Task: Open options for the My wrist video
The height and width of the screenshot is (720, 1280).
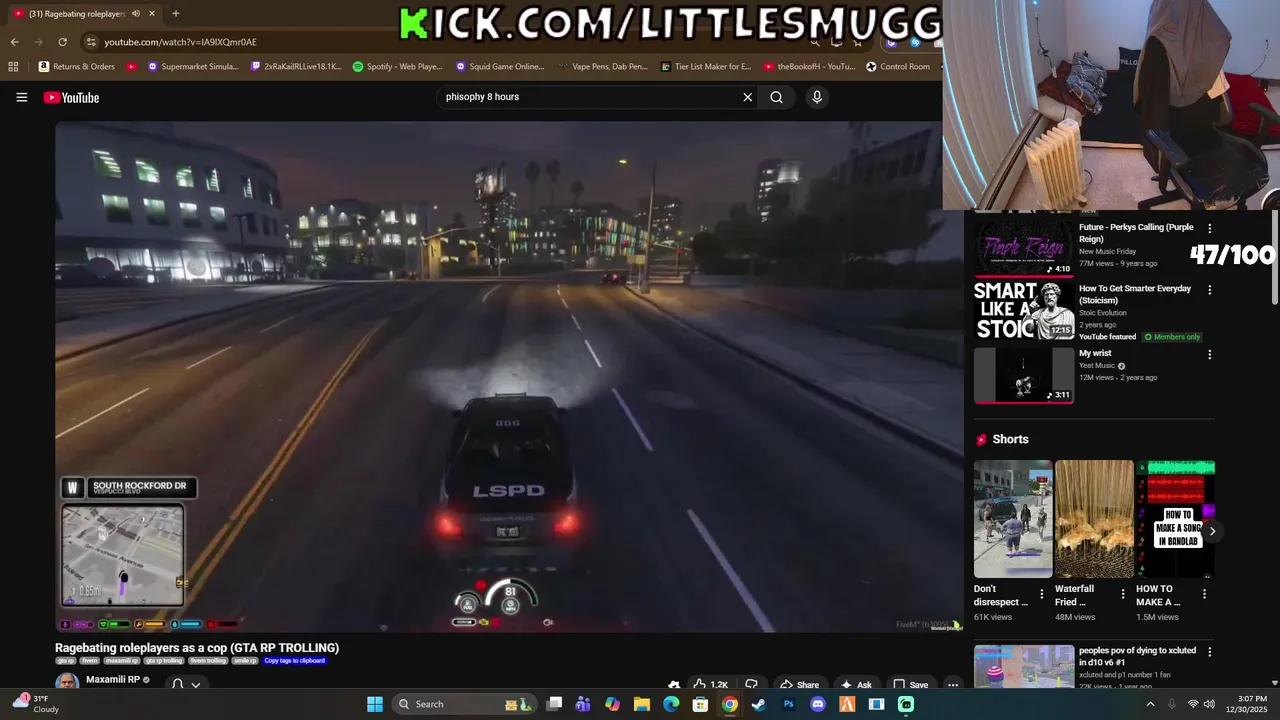Action: 1209,354
